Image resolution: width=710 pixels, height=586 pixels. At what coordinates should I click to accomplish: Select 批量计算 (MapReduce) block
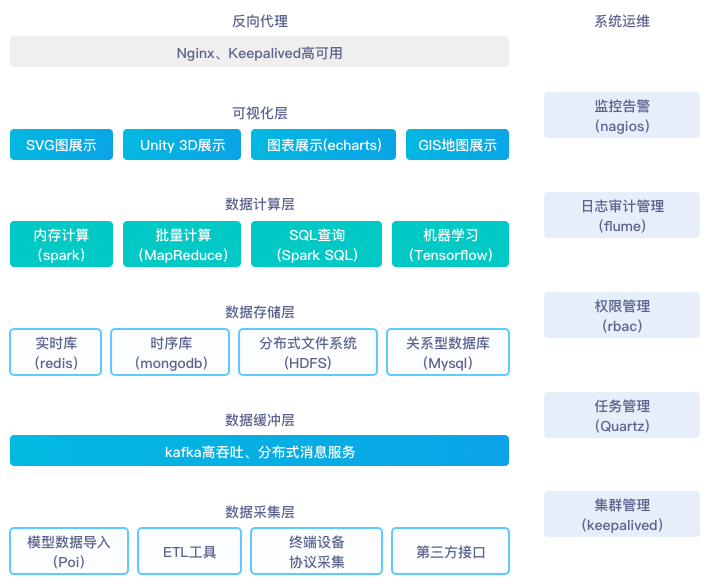(182, 245)
